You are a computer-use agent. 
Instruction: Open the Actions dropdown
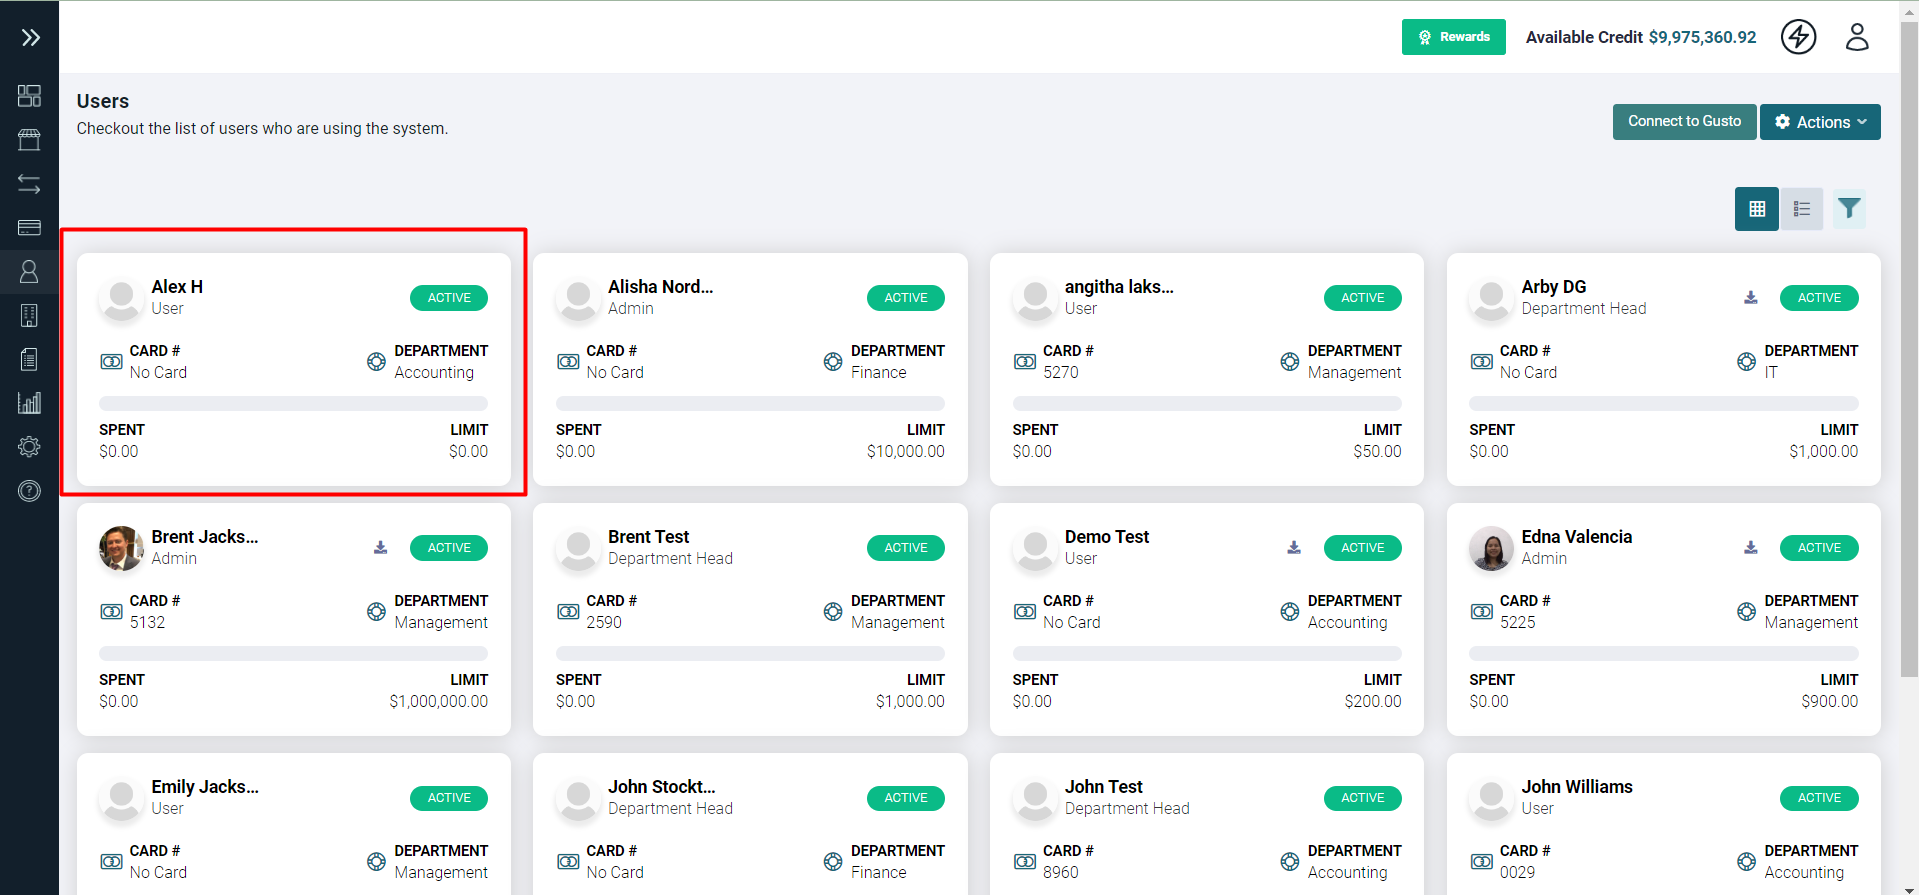click(x=1820, y=122)
